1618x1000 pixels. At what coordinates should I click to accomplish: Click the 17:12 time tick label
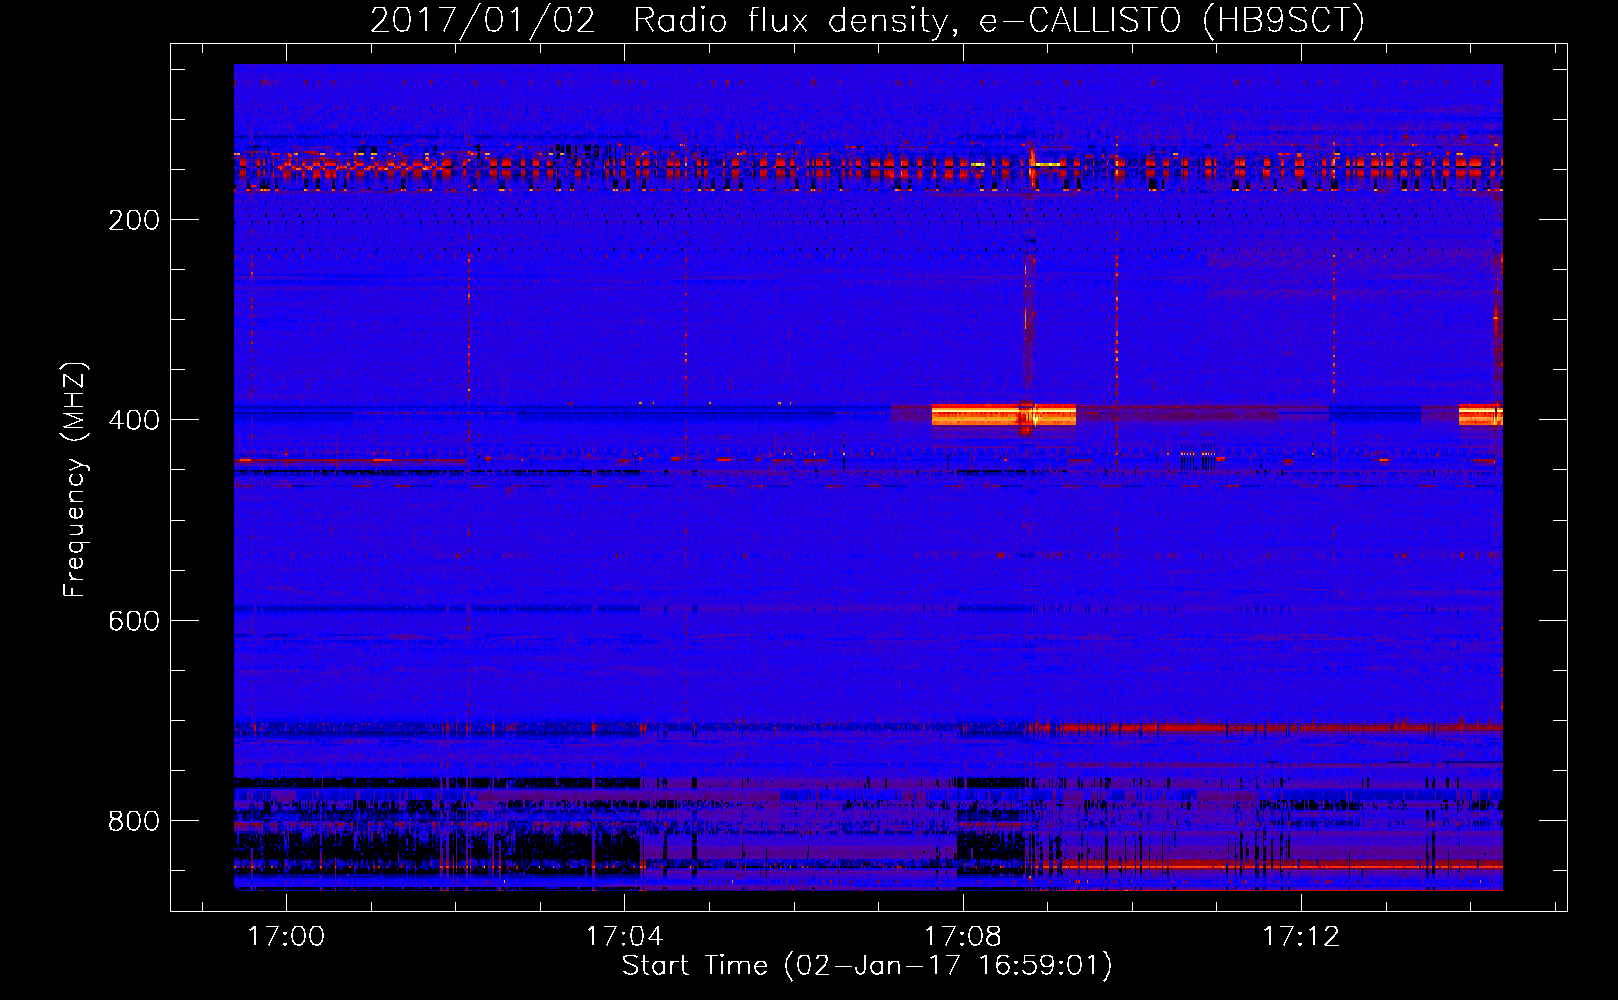point(1300,937)
